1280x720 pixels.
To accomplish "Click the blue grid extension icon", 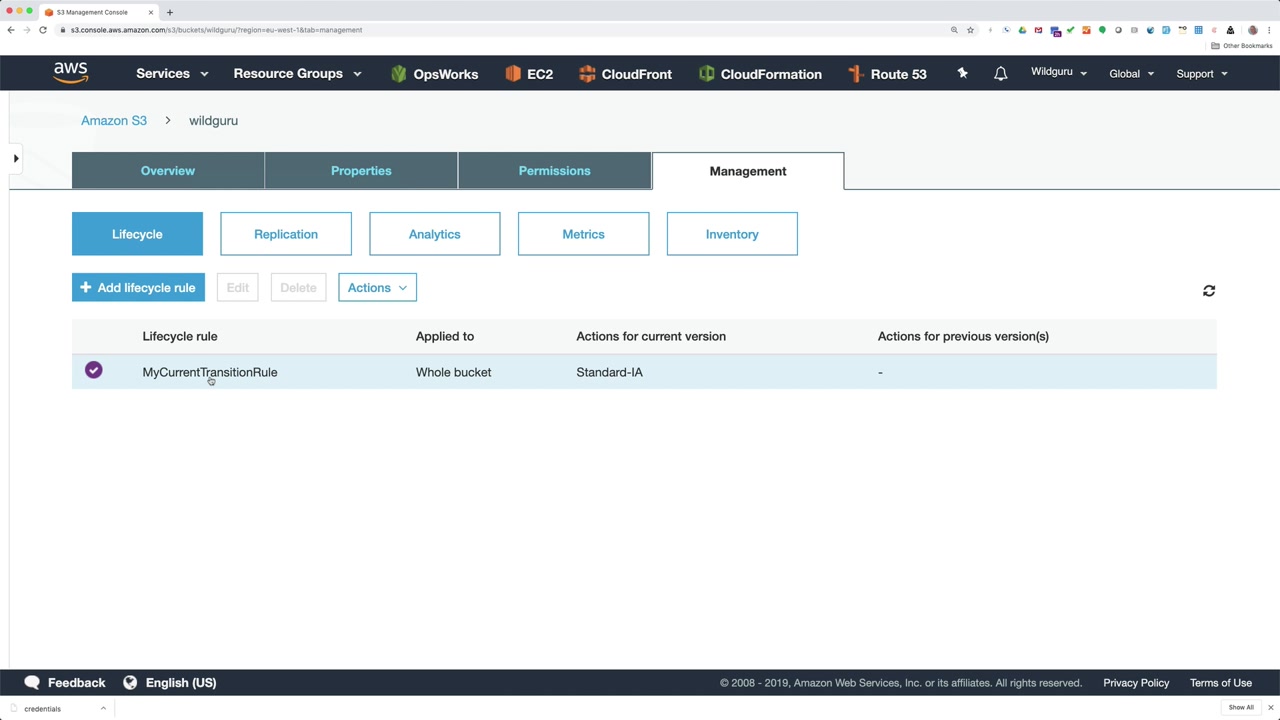I will click(1198, 30).
